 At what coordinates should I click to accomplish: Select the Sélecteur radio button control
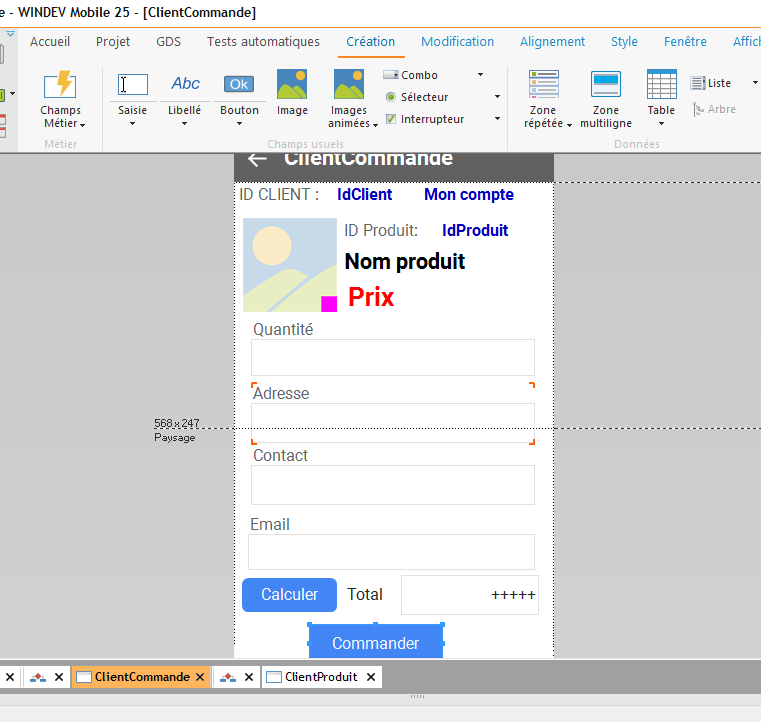coord(424,97)
